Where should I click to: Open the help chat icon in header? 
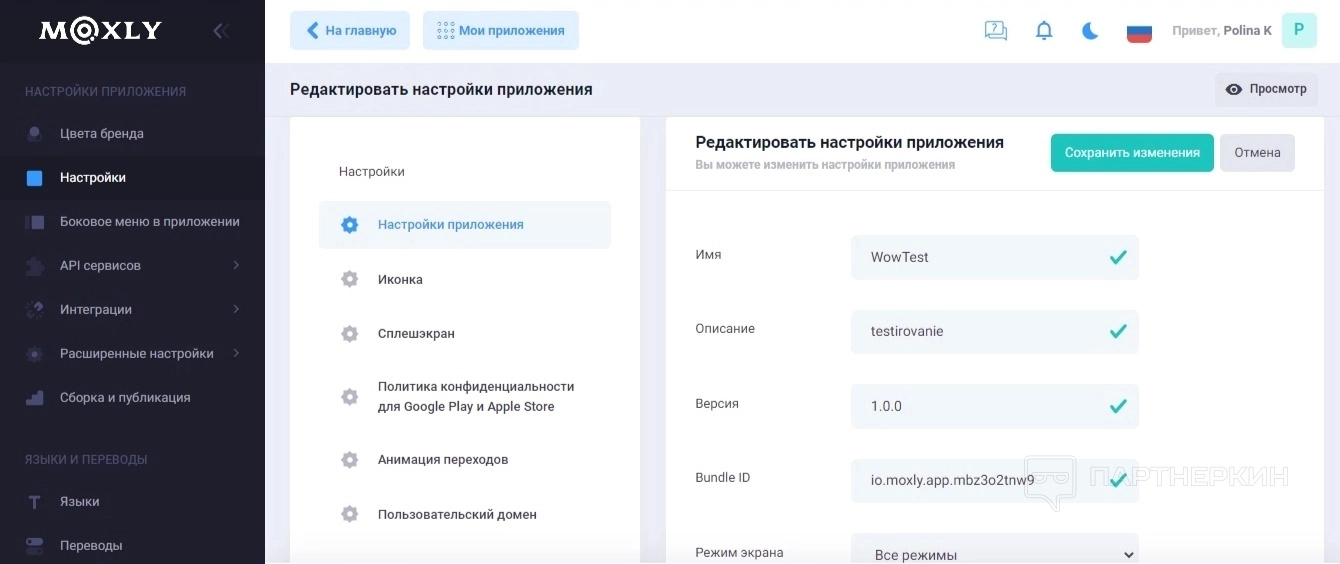996,31
